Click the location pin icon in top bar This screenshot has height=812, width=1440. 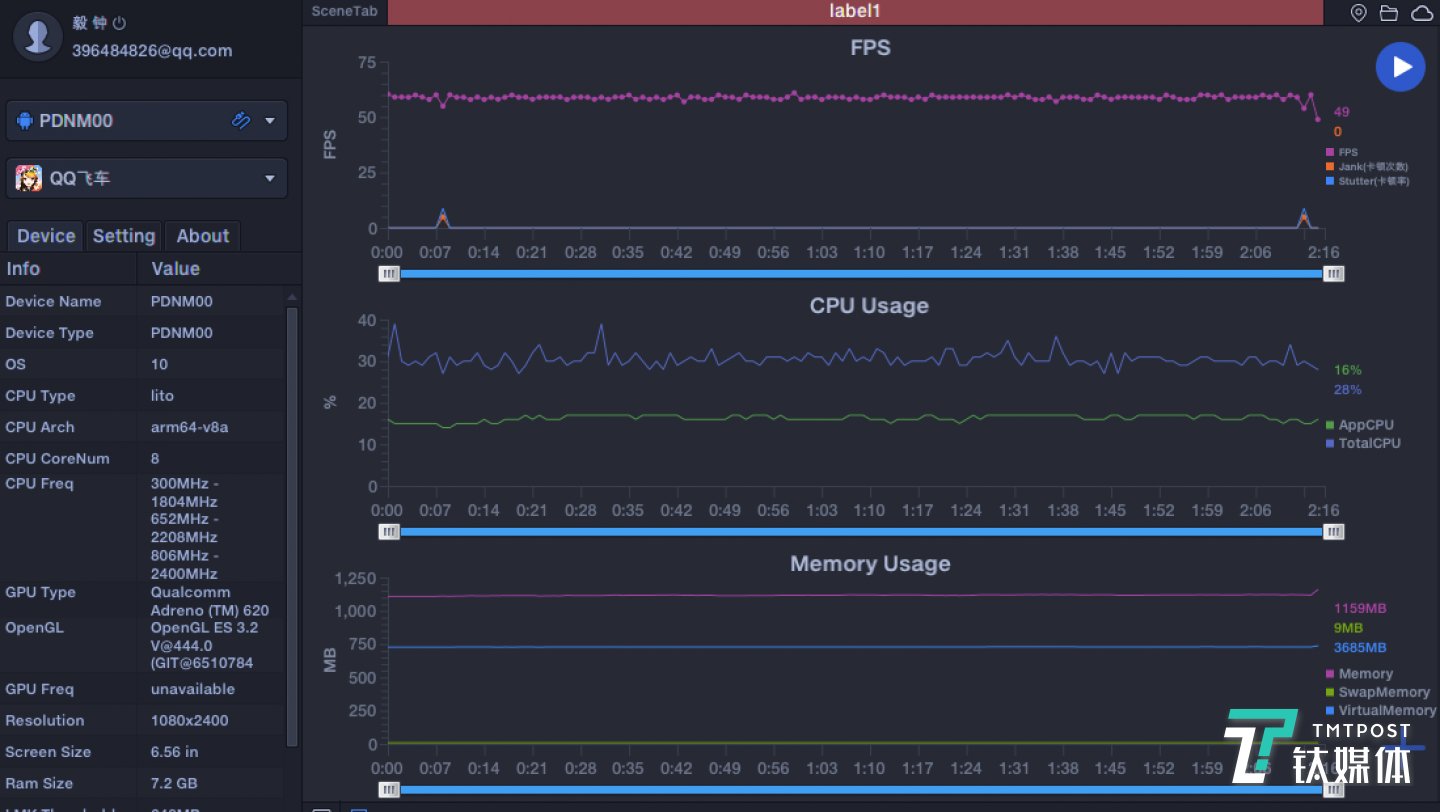[x=1358, y=13]
